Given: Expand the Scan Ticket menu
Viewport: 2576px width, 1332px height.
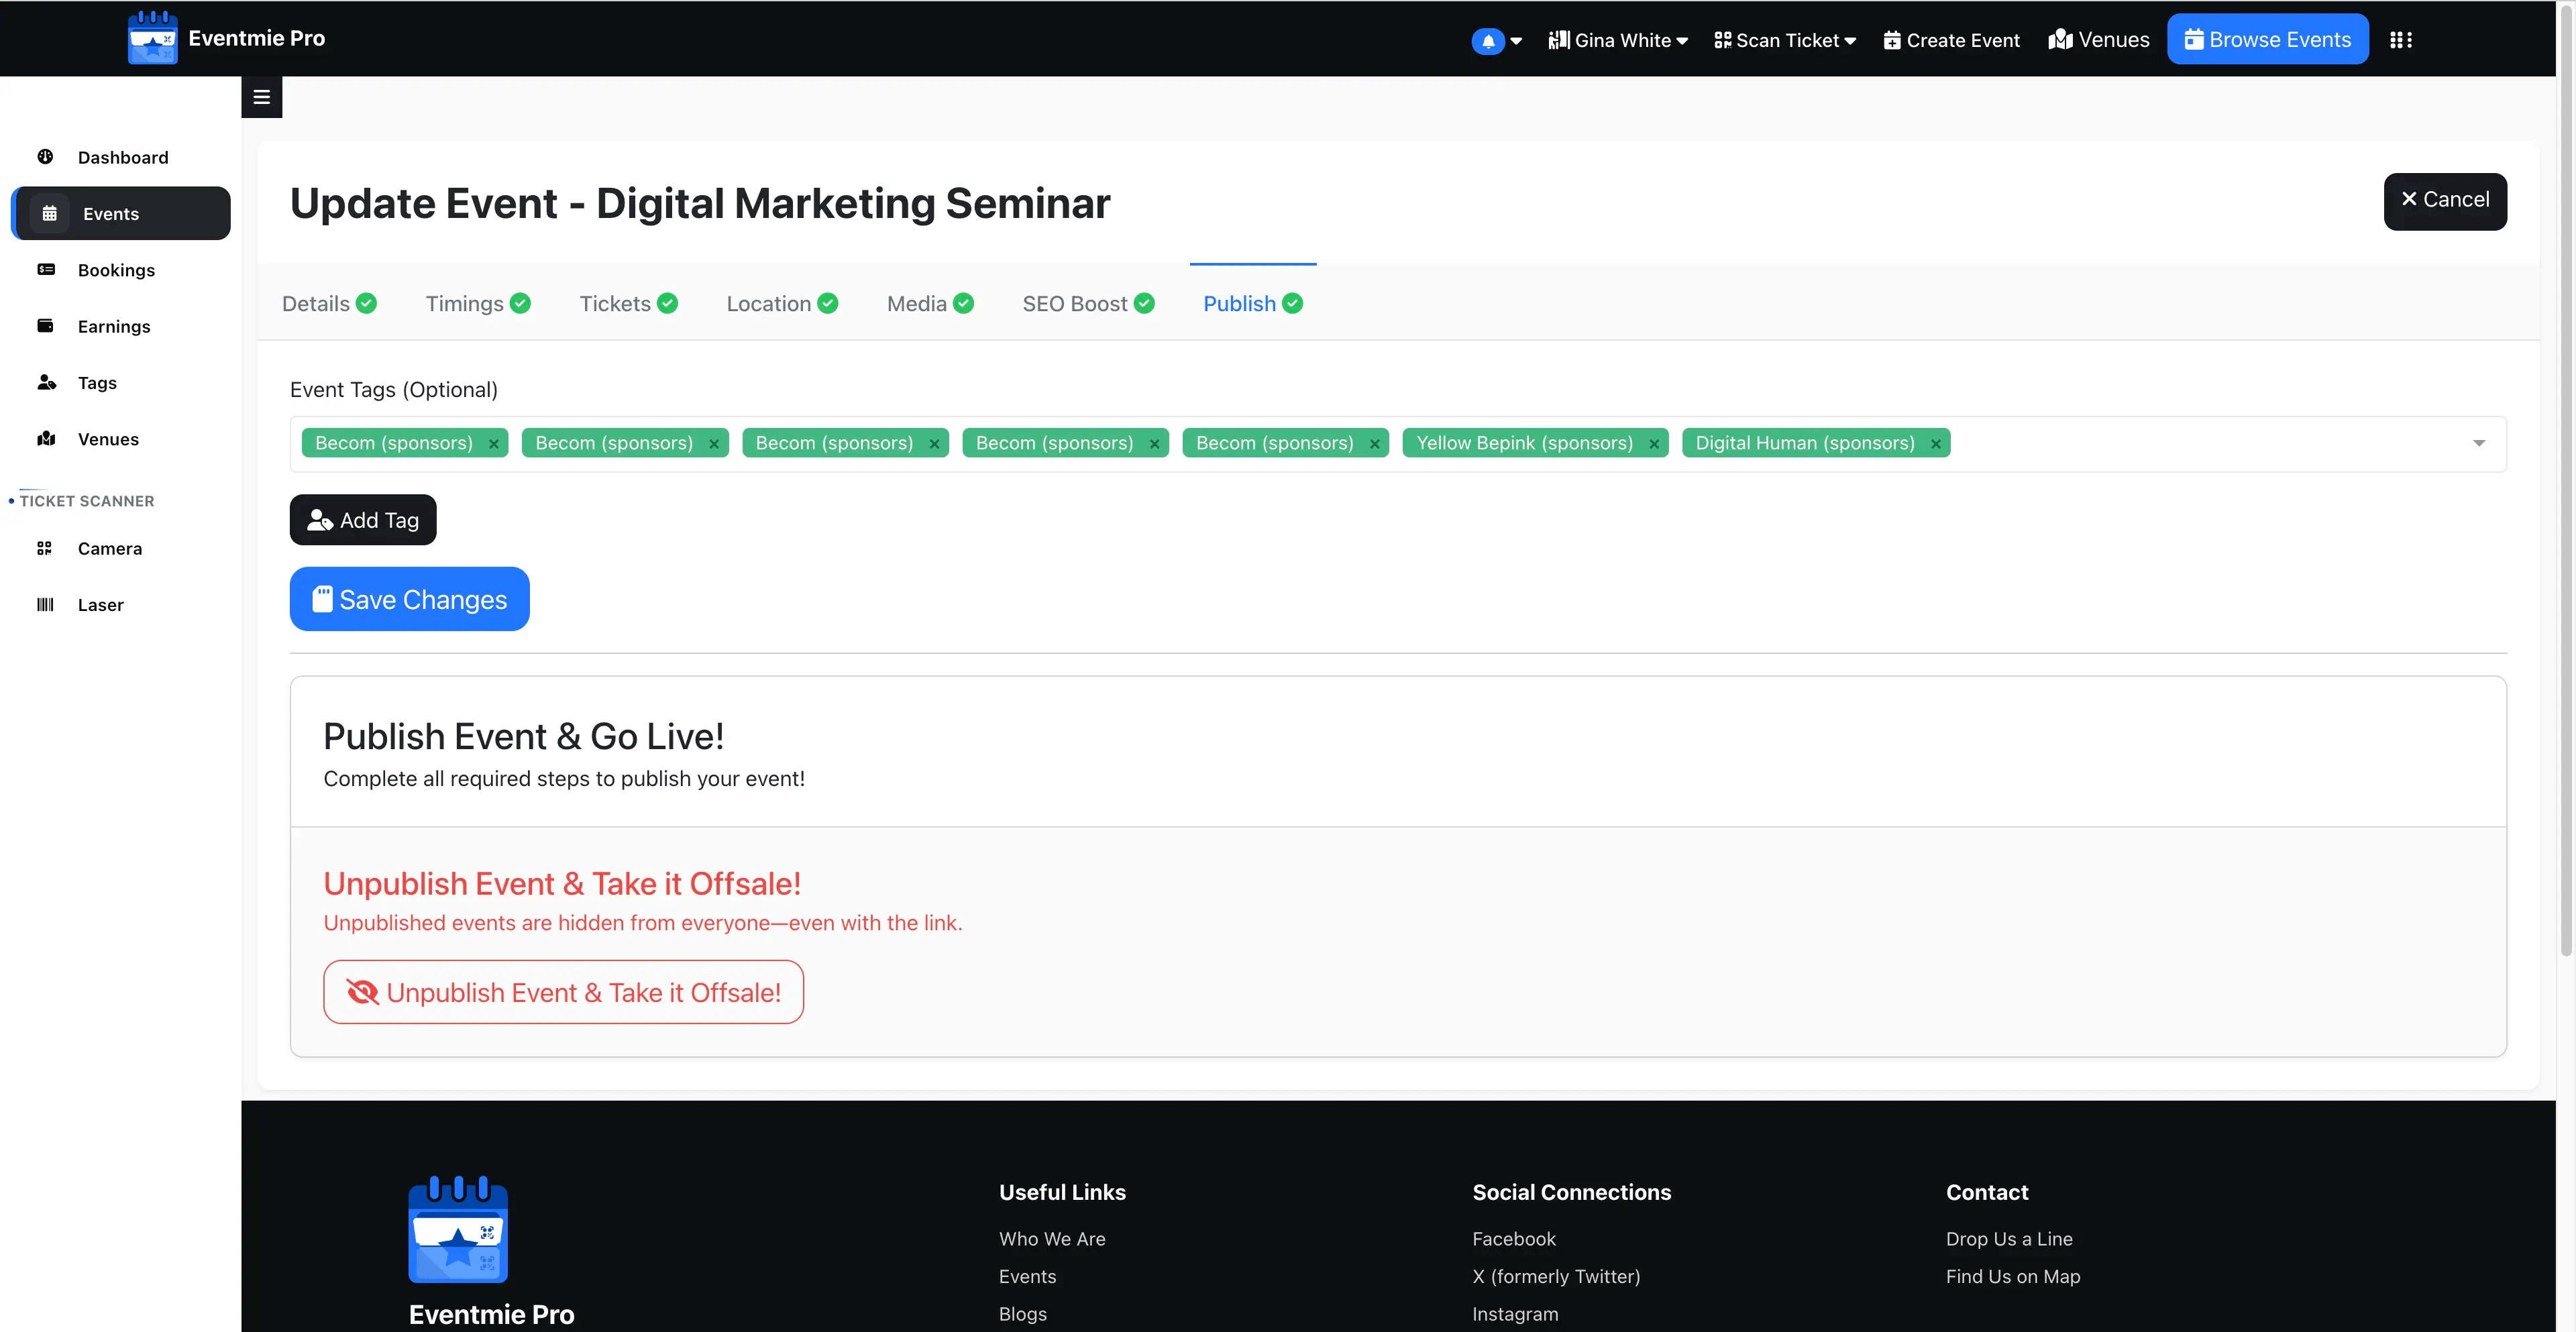Looking at the screenshot, I should pos(1785,40).
